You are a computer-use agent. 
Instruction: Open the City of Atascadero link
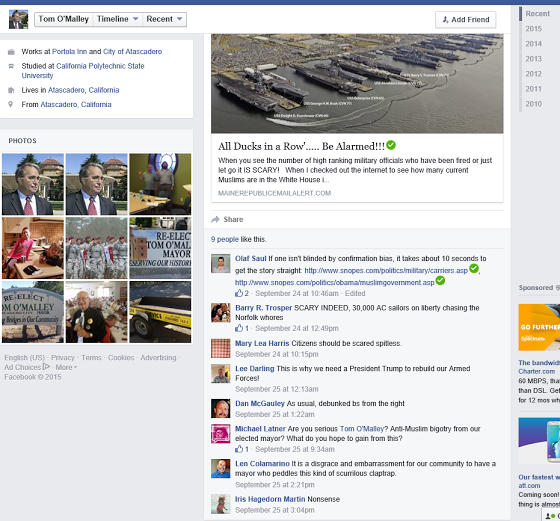132,51
